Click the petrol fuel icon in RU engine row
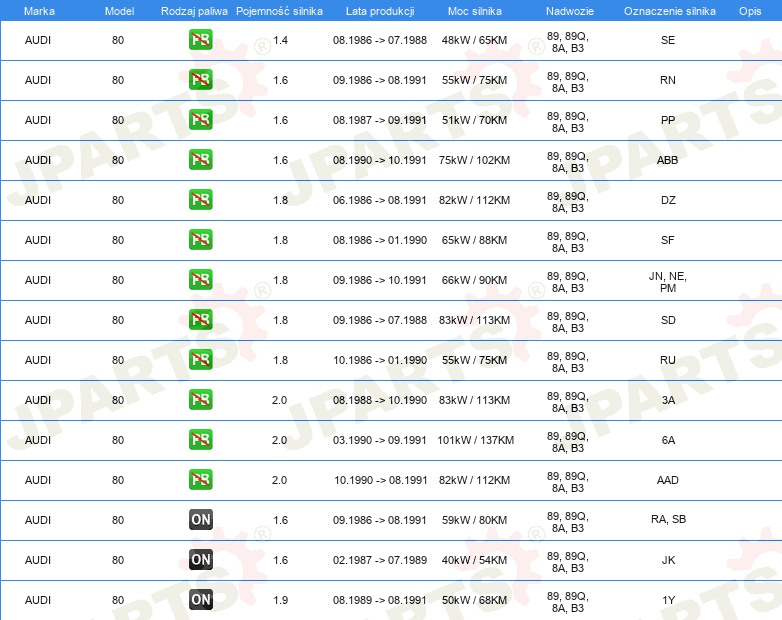This screenshot has width=782, height=620. 200,360
